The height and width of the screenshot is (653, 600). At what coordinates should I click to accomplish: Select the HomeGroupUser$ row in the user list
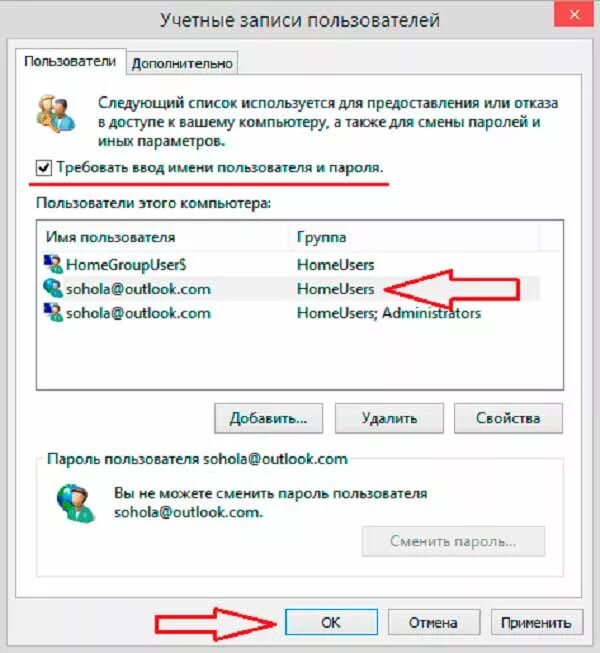coord(290,264)
